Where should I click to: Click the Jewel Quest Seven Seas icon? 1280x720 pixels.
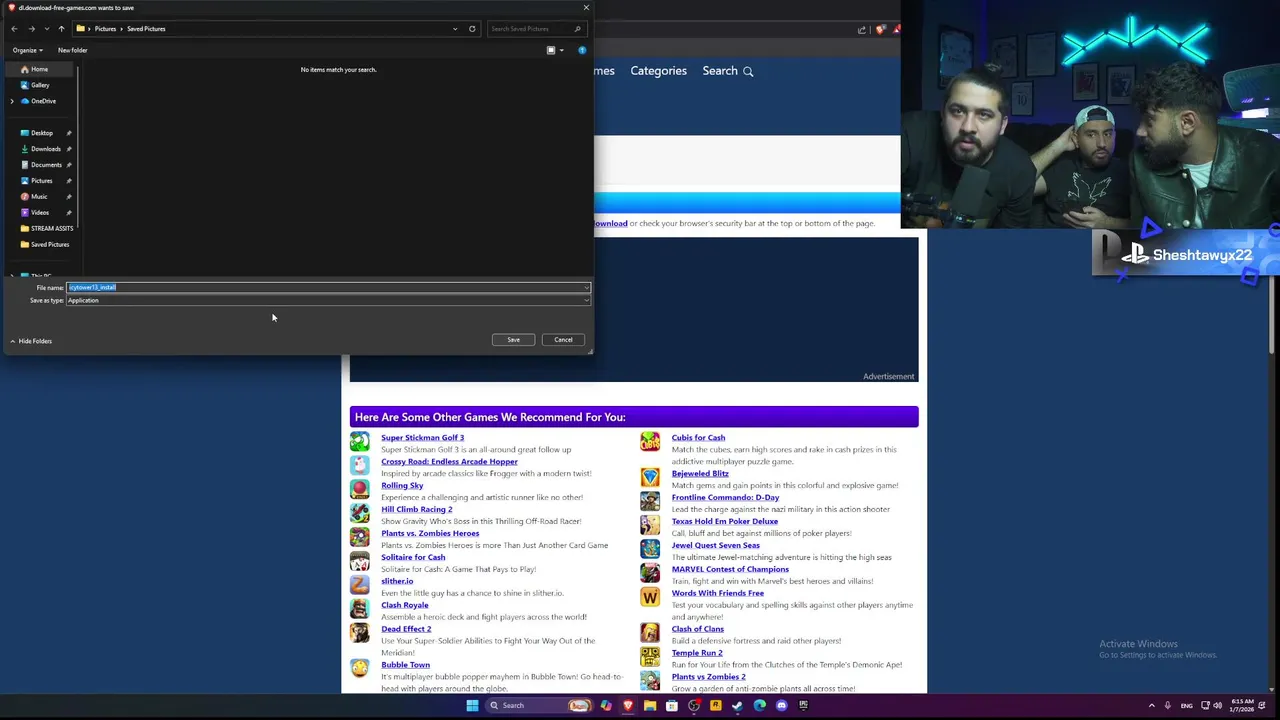650,549
